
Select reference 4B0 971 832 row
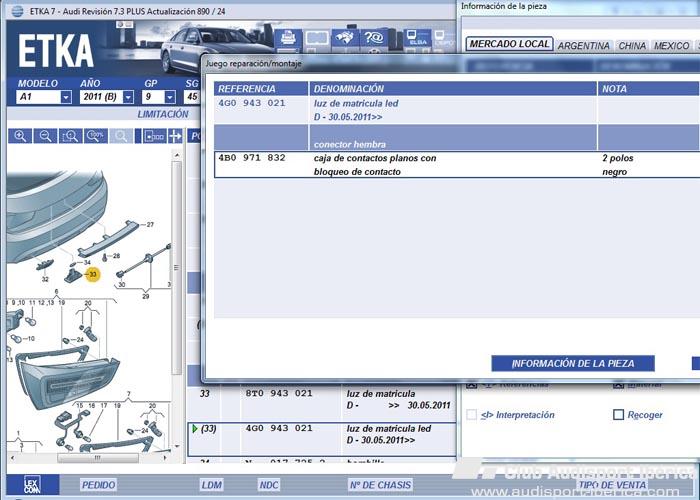[x=457, y=165]
